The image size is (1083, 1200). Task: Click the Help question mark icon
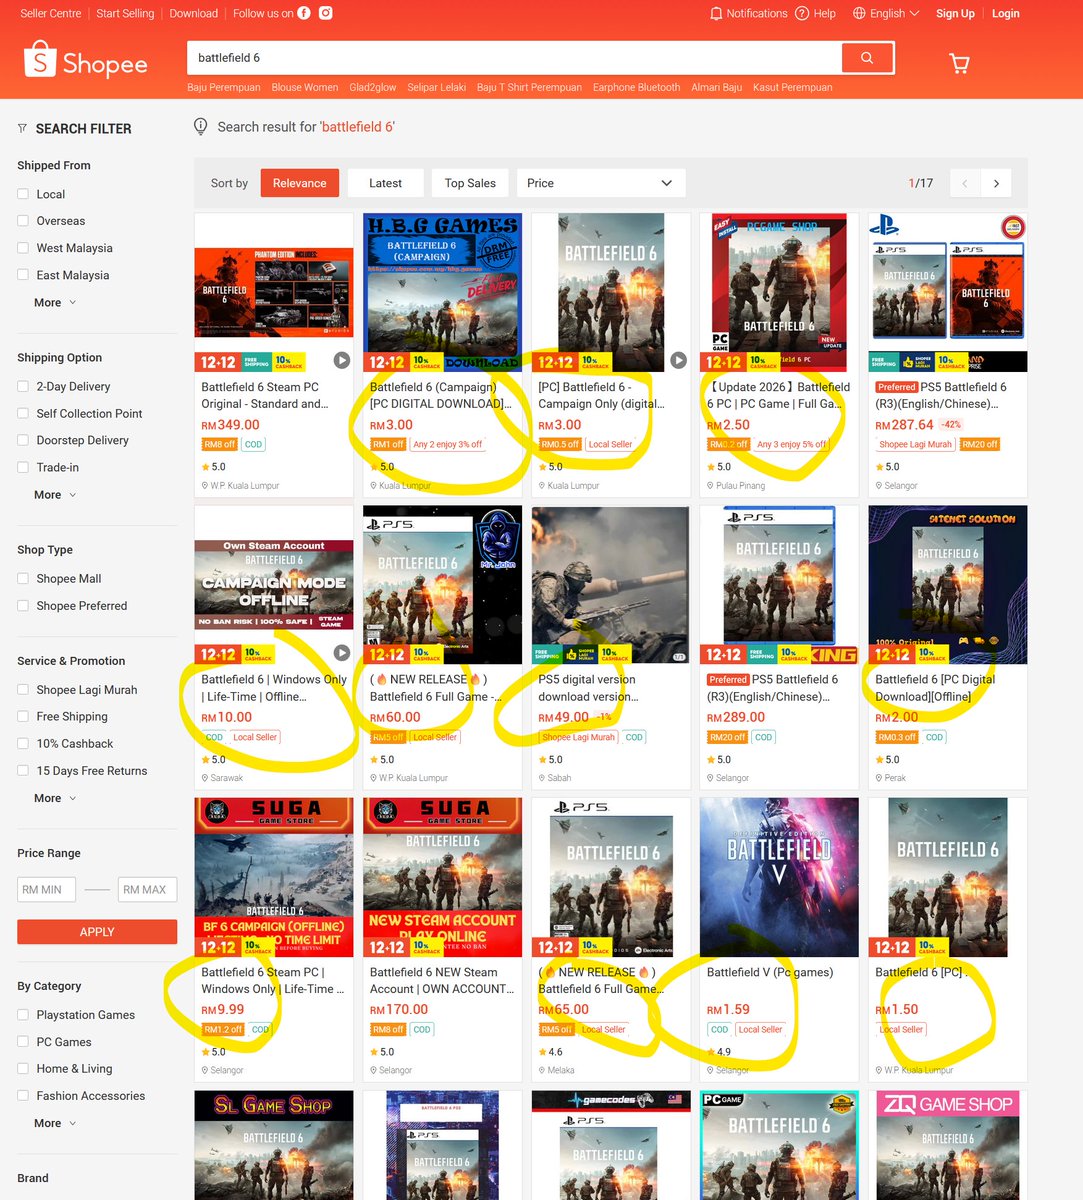pyautogui.click(x=802, y=13)
